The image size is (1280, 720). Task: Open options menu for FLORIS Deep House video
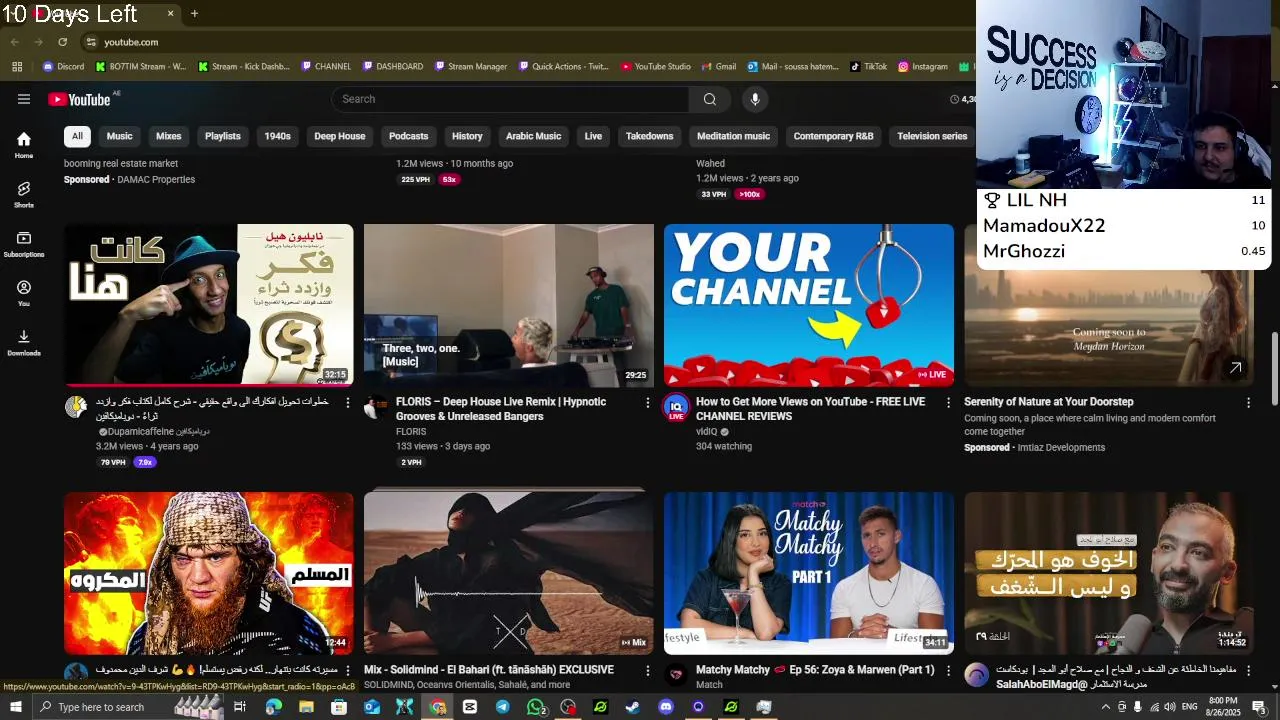tap(648, 402)
